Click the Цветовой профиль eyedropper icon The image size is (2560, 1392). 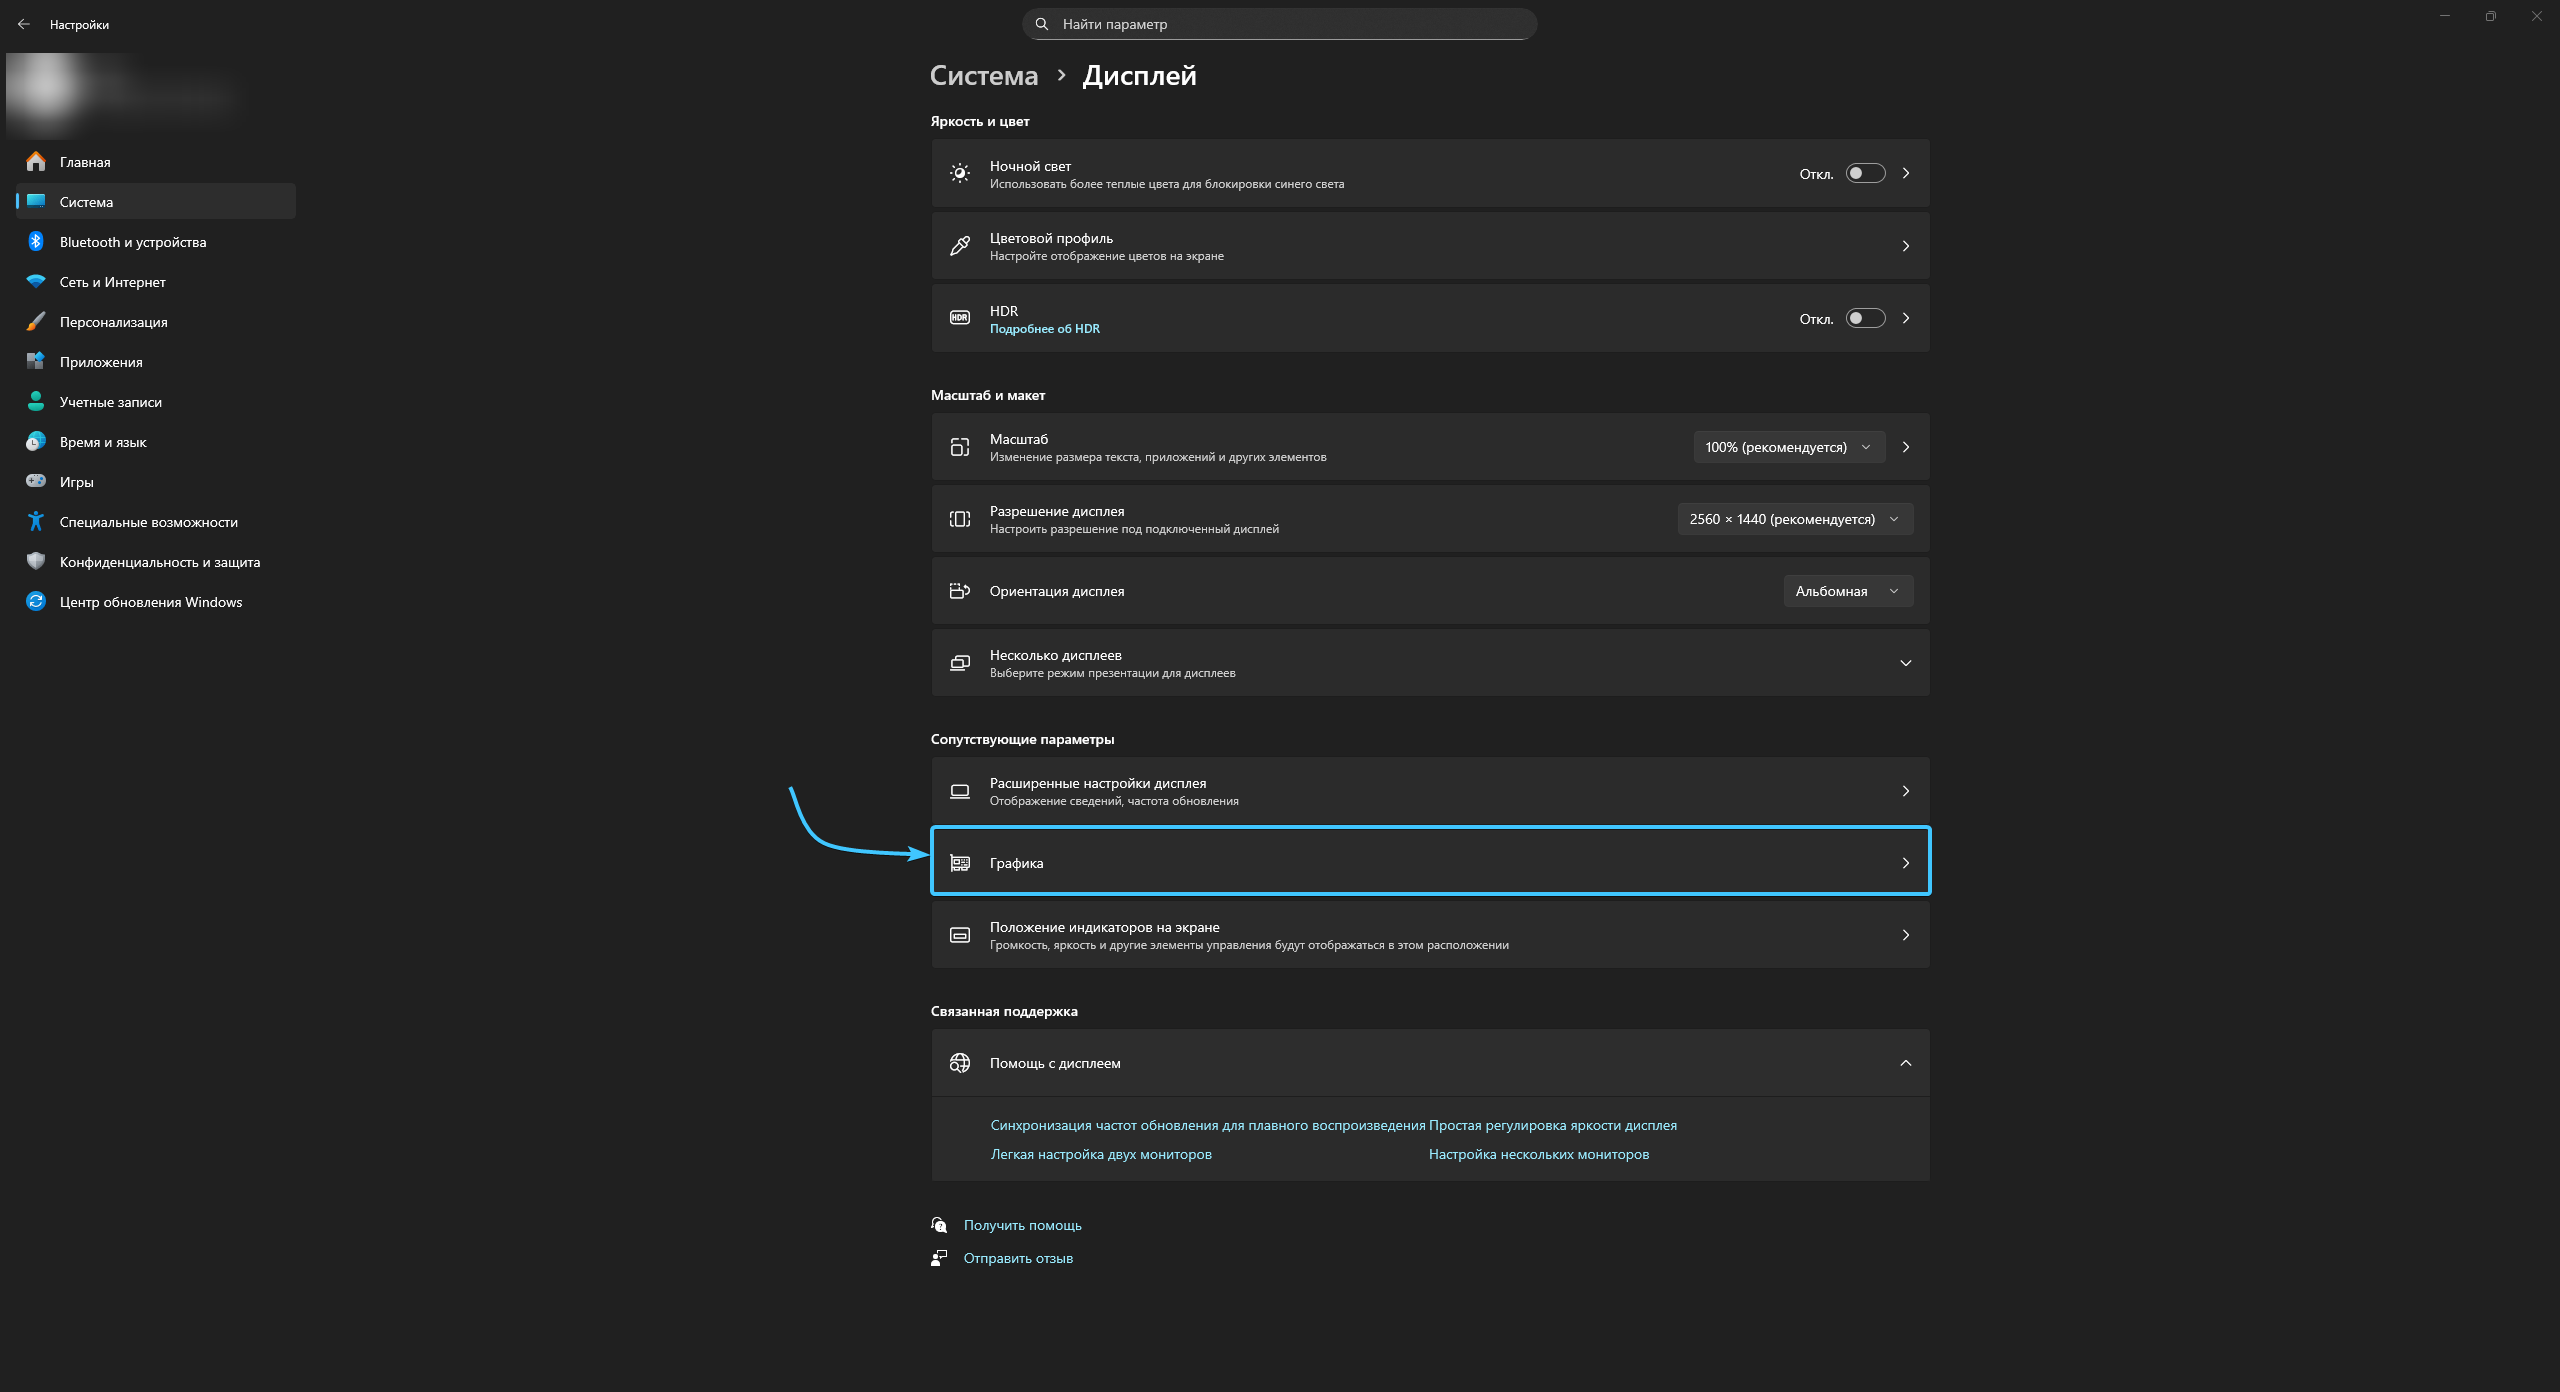959,246
